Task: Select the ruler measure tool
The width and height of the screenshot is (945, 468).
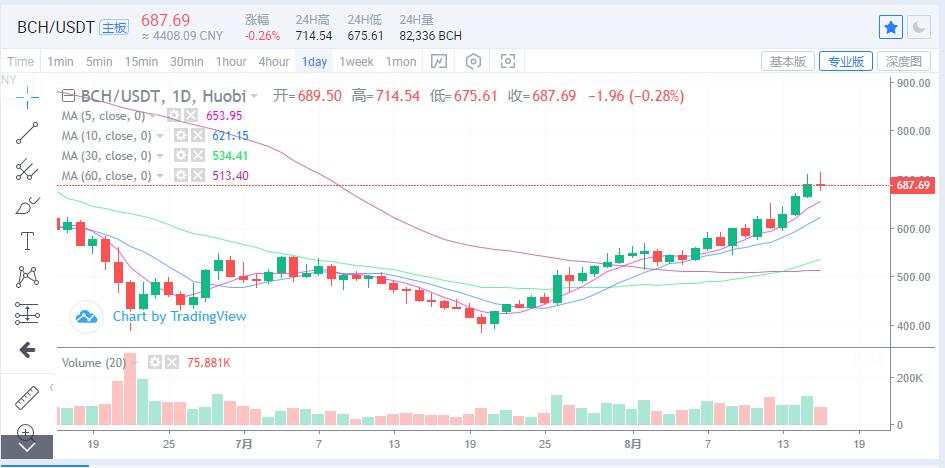Action: (x=27, y=398)
